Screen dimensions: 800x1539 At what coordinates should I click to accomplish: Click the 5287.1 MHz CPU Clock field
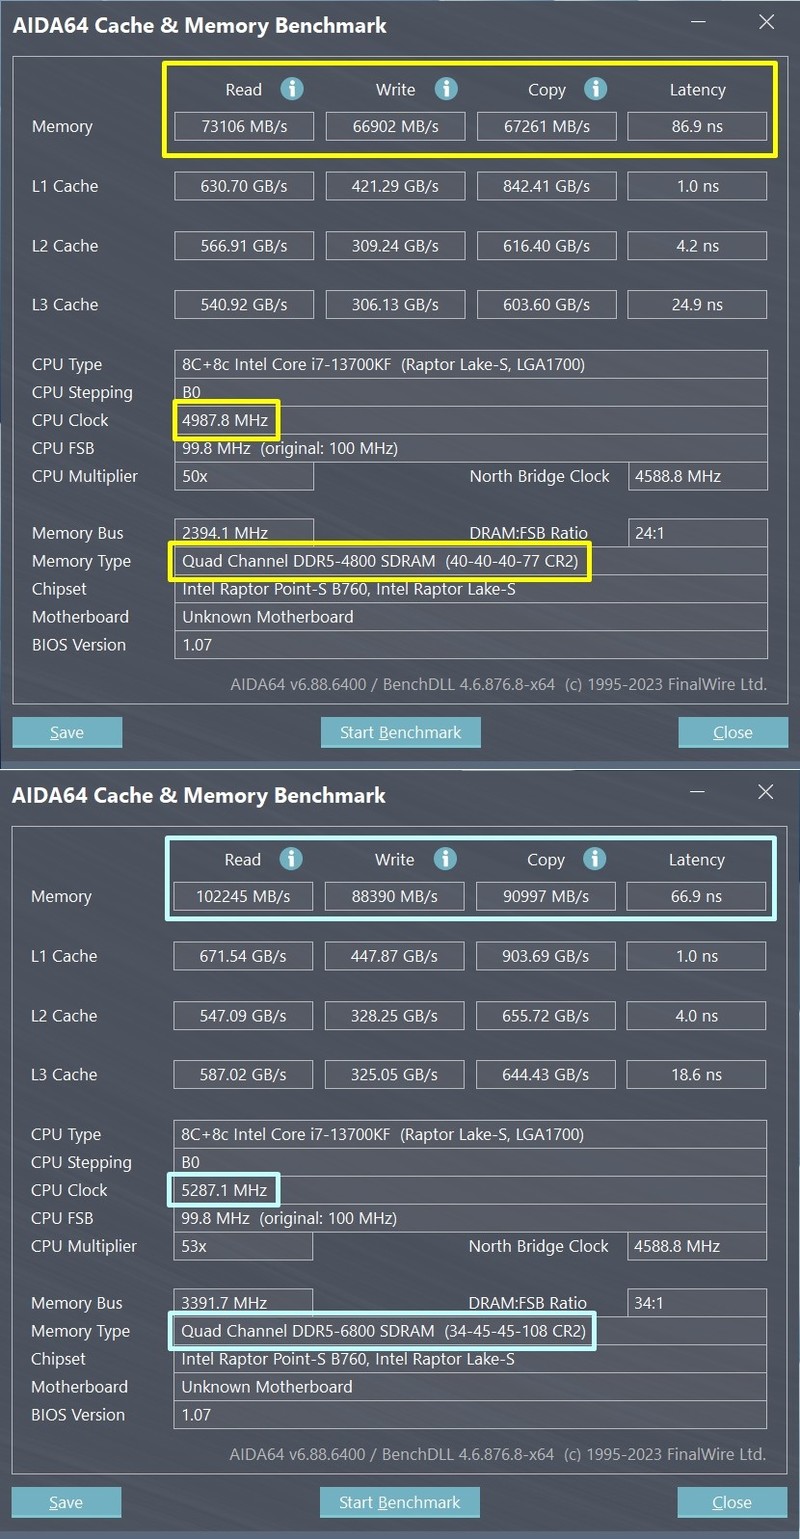[223, 1190]
